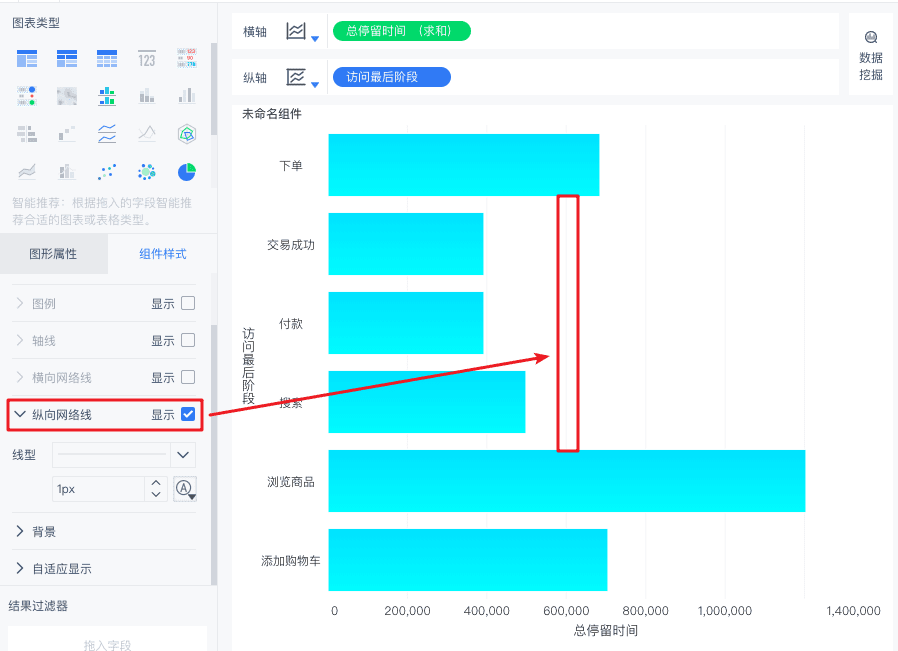Click the 下单 bar in chart
This screenshot has height=651, width=898.
[464, 165]
